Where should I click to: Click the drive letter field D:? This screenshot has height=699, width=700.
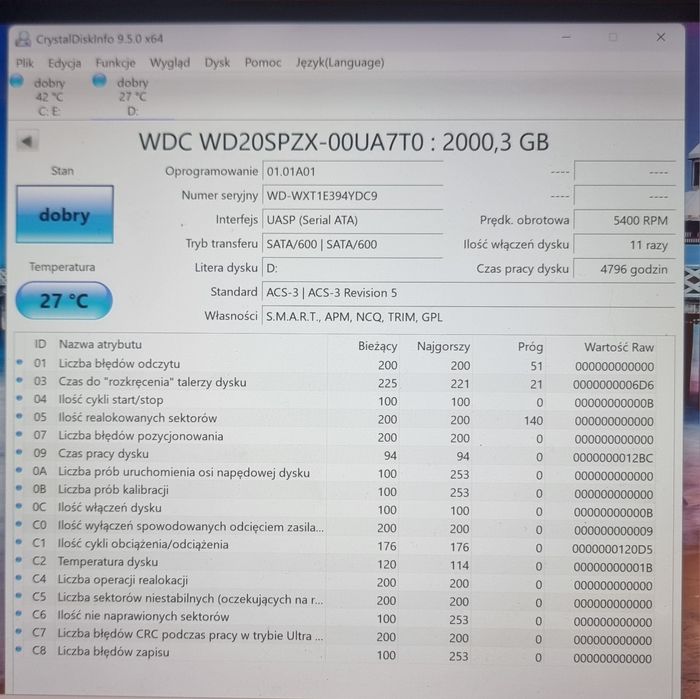352,268
